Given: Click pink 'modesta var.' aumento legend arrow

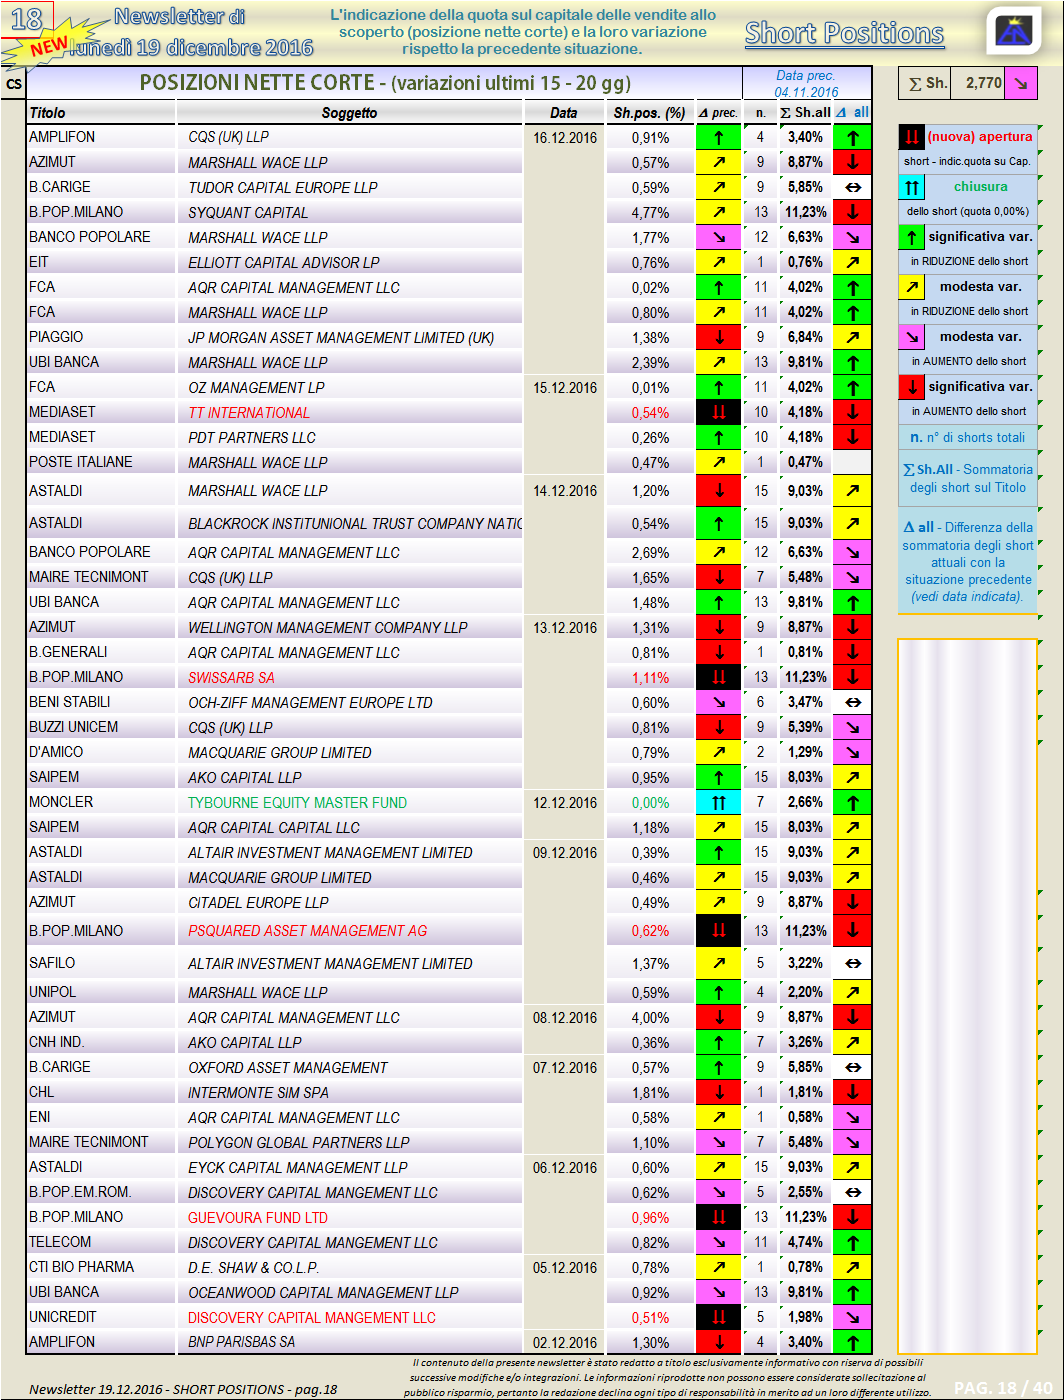Looking at the screenshot, I should click(x=911, y=337).
